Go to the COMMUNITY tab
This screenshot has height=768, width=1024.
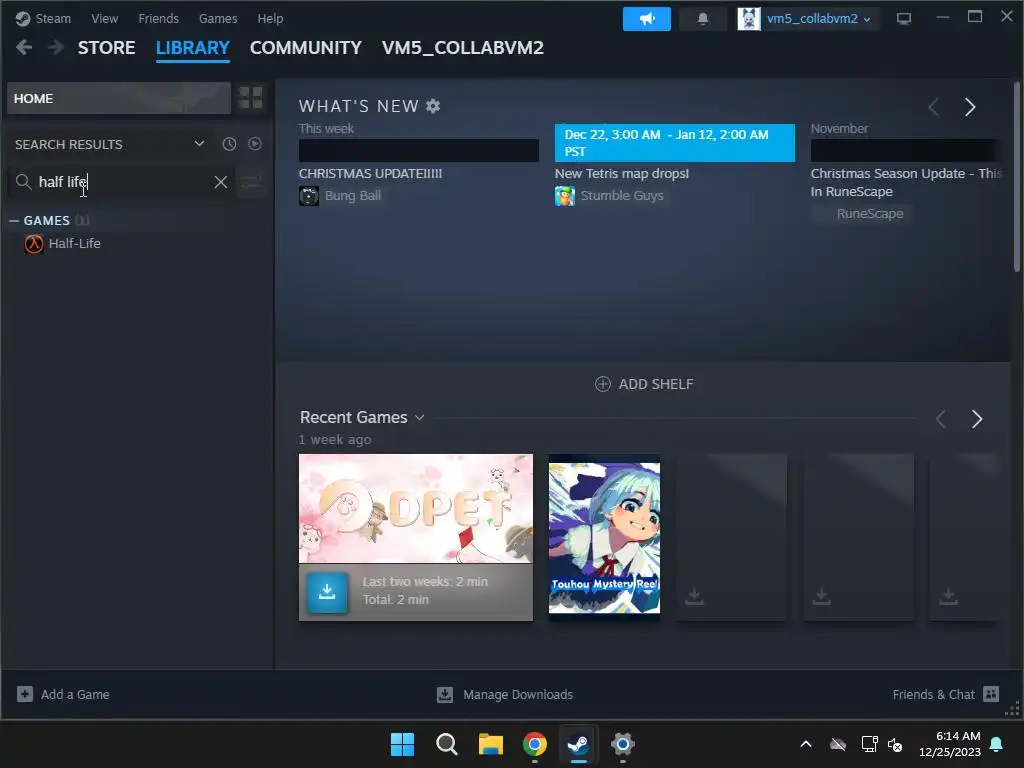[306, 48]
